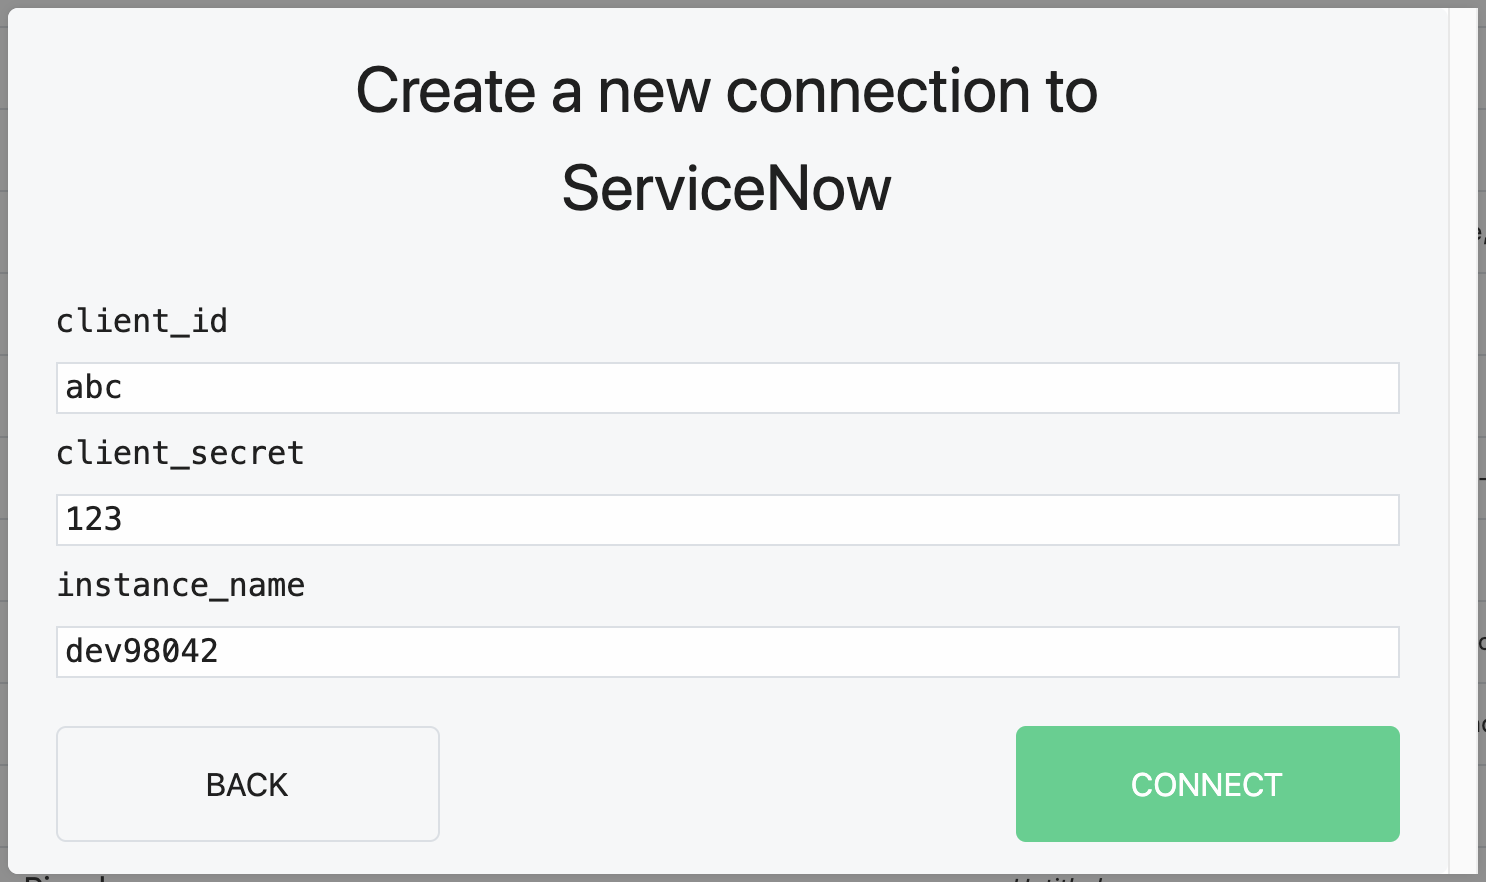Click the end of the client_id input box
The image size is (1486, 882).
click(x=1380, y=388)
